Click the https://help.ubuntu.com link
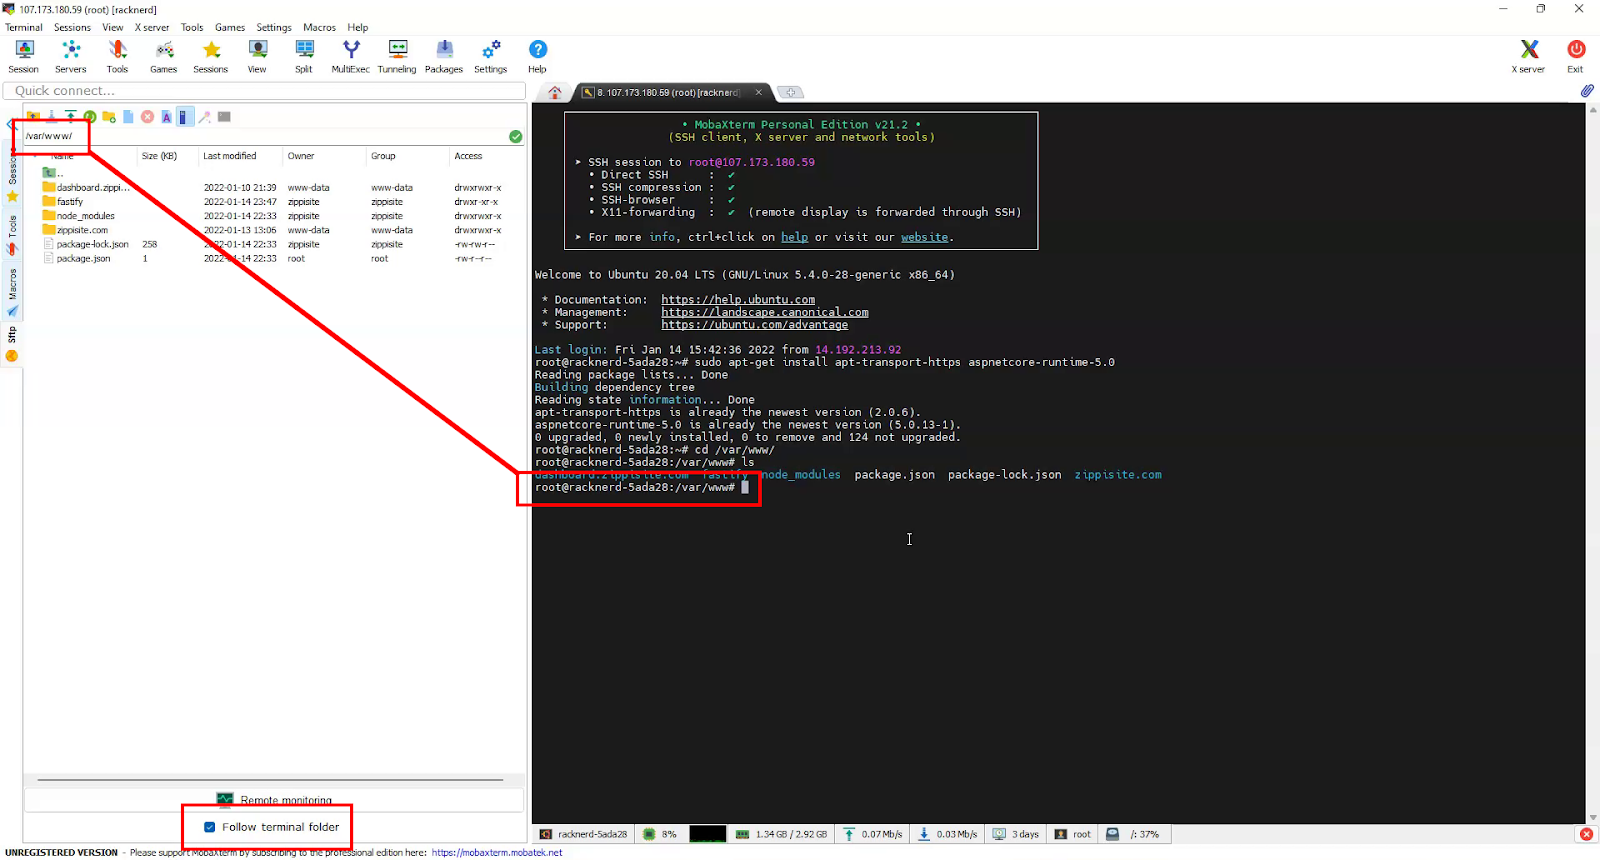This screenshot has width=1600, height=860. (x=738, y=300)
